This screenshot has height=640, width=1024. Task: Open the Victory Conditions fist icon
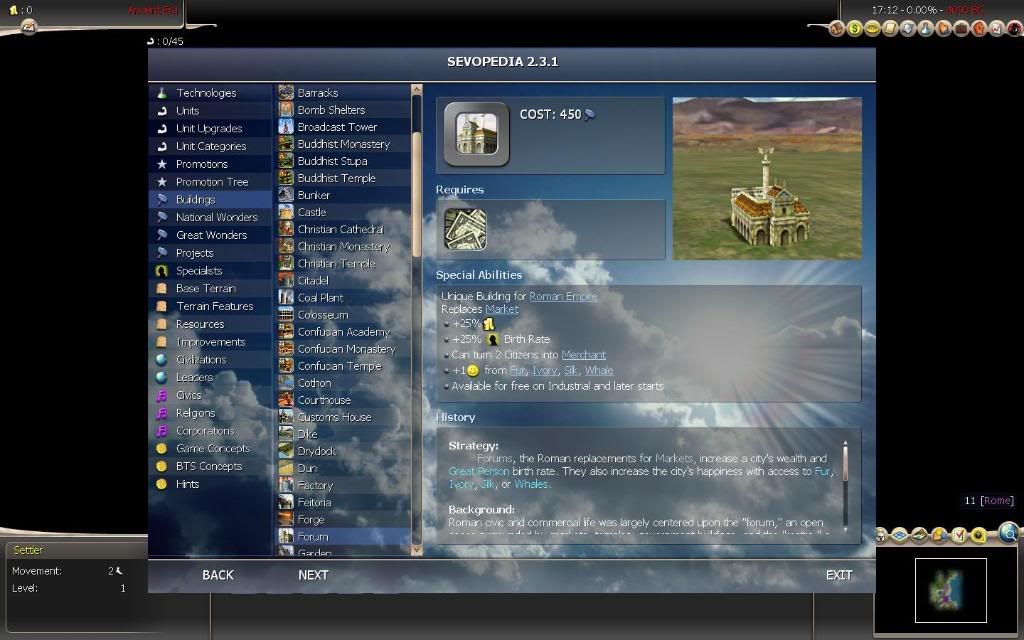point(979,28)
